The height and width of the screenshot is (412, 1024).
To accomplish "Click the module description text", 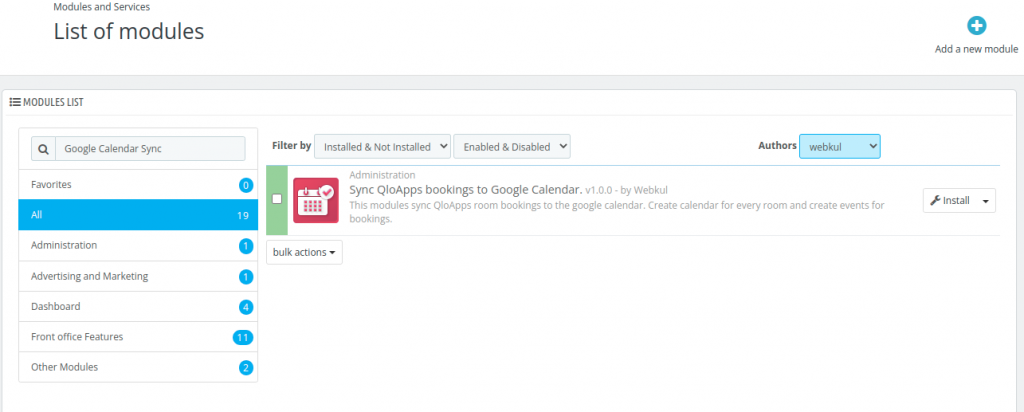I will tap(617, 212).
